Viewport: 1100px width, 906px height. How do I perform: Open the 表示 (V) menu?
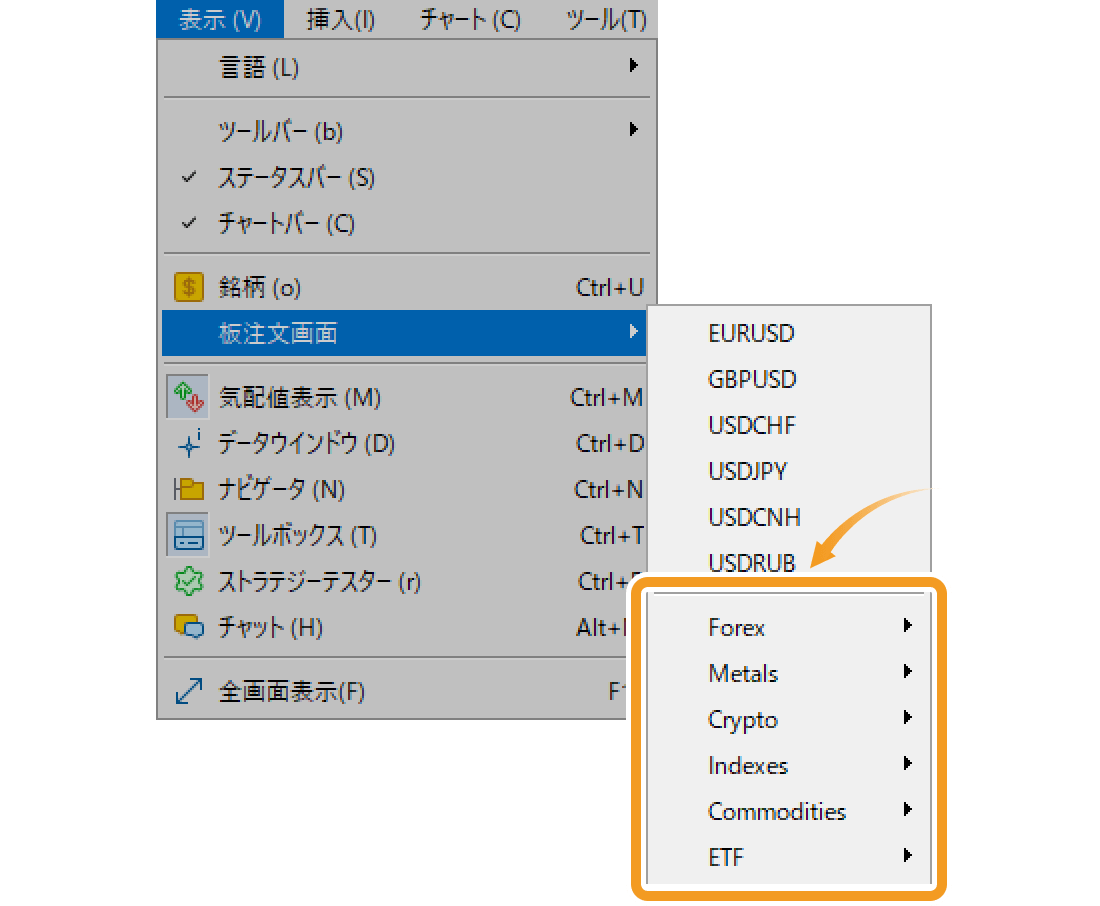[220, 19]
